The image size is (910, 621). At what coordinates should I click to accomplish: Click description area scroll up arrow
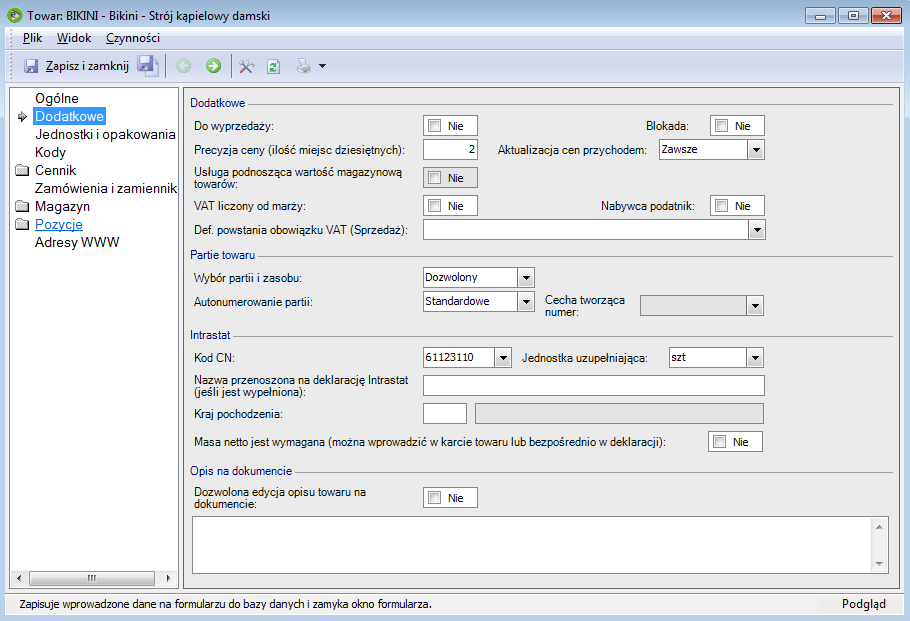click(x=879, y=526)
